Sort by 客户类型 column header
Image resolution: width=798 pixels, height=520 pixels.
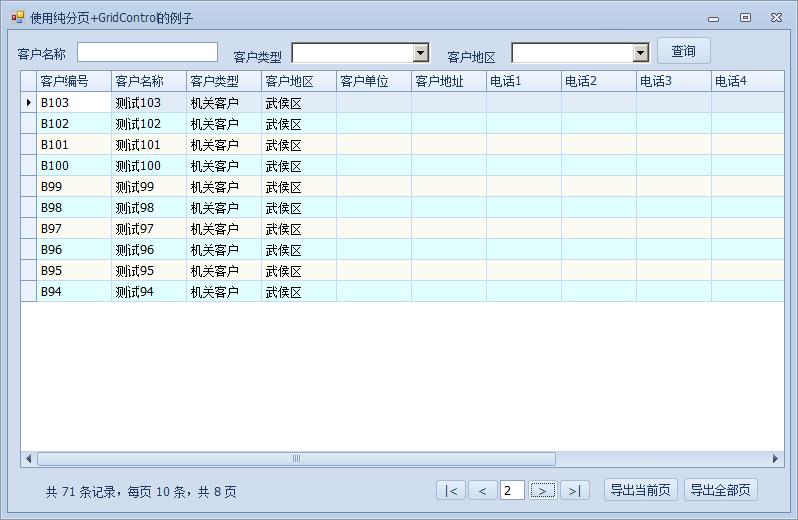224,81
